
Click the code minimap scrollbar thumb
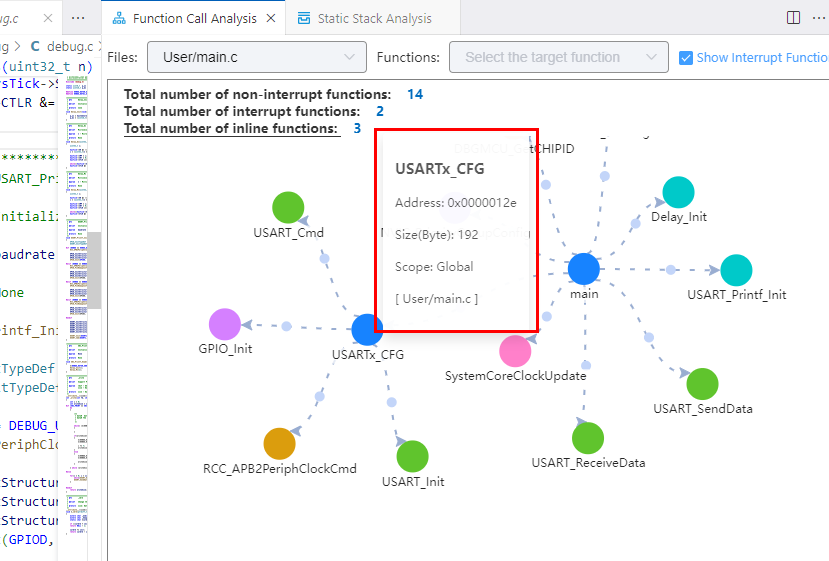pos(94,270)
